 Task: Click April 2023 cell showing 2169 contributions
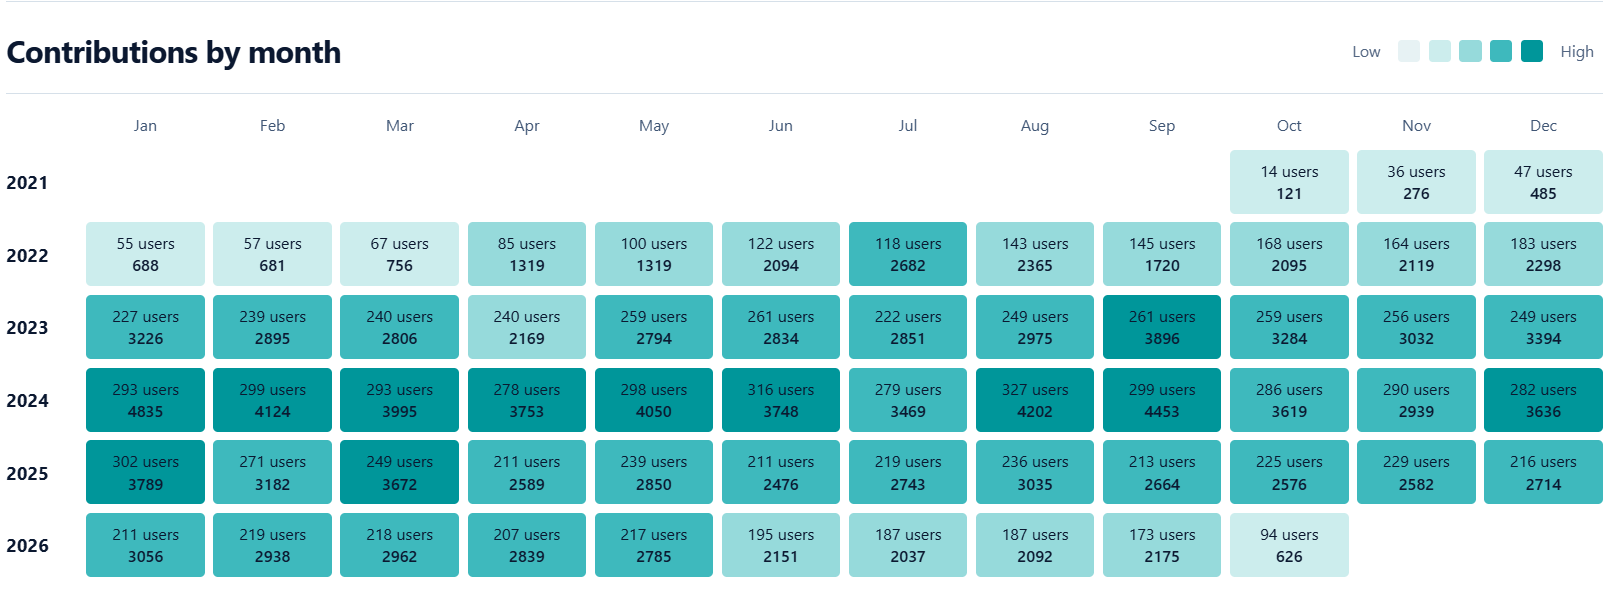[x=527, y=327]
